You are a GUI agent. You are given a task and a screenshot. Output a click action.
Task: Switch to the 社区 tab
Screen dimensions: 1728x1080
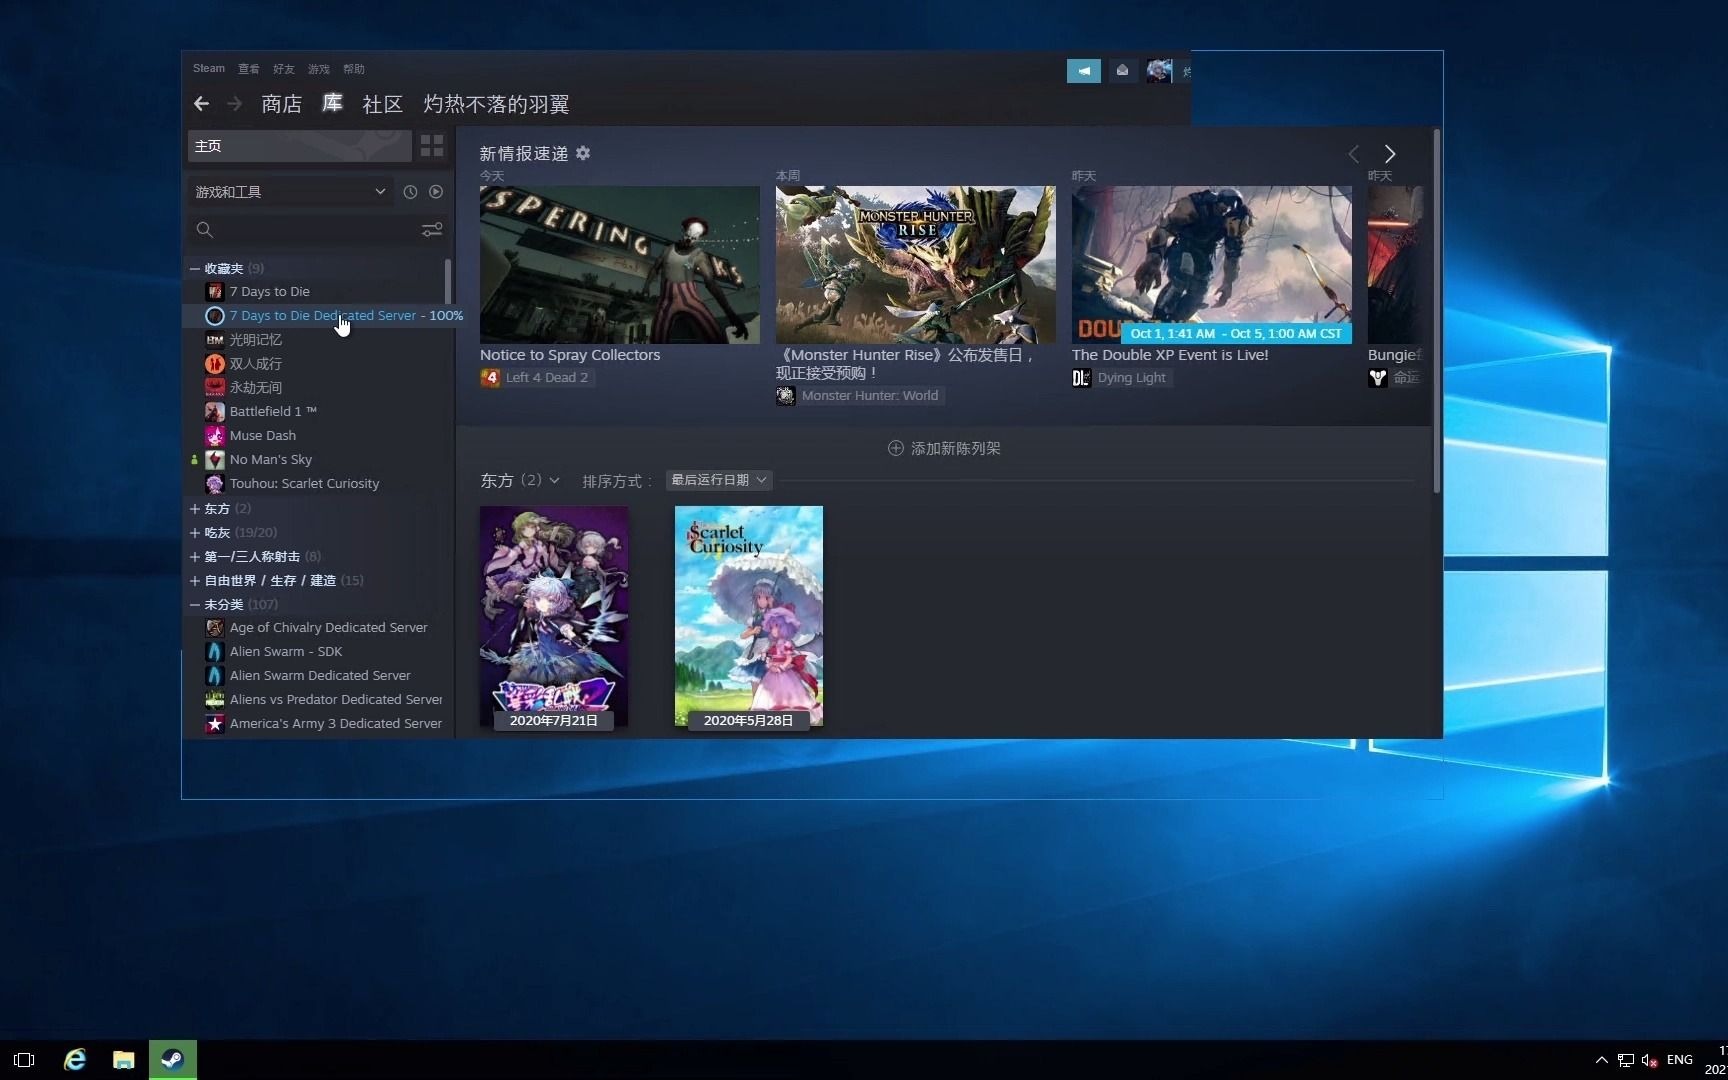click(382, 104)
